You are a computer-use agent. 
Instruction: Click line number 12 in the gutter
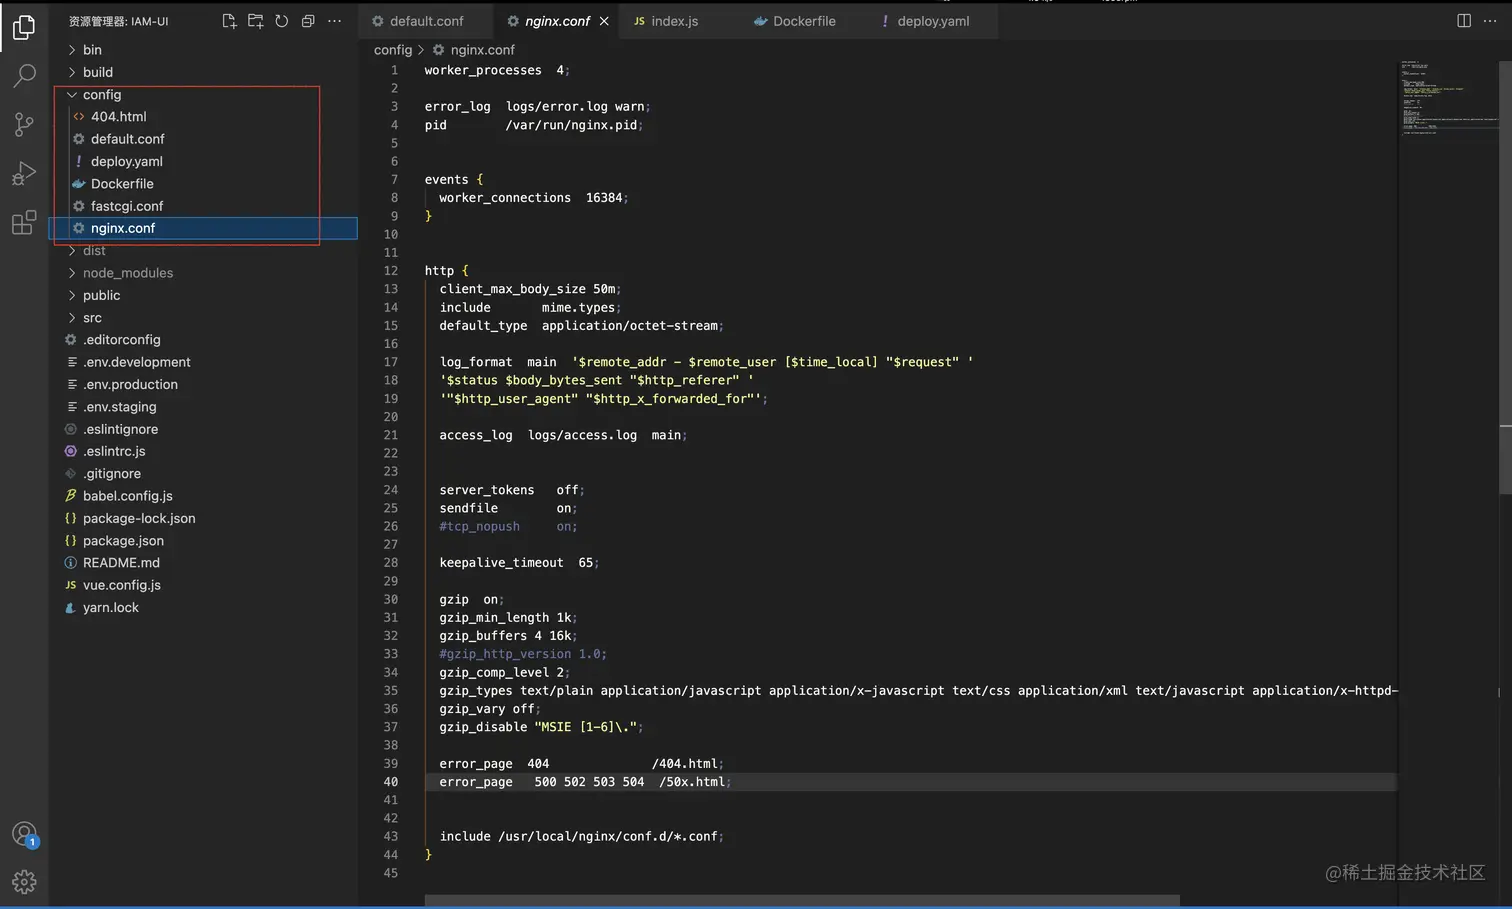pyautogui.click(x=391, y=271)
